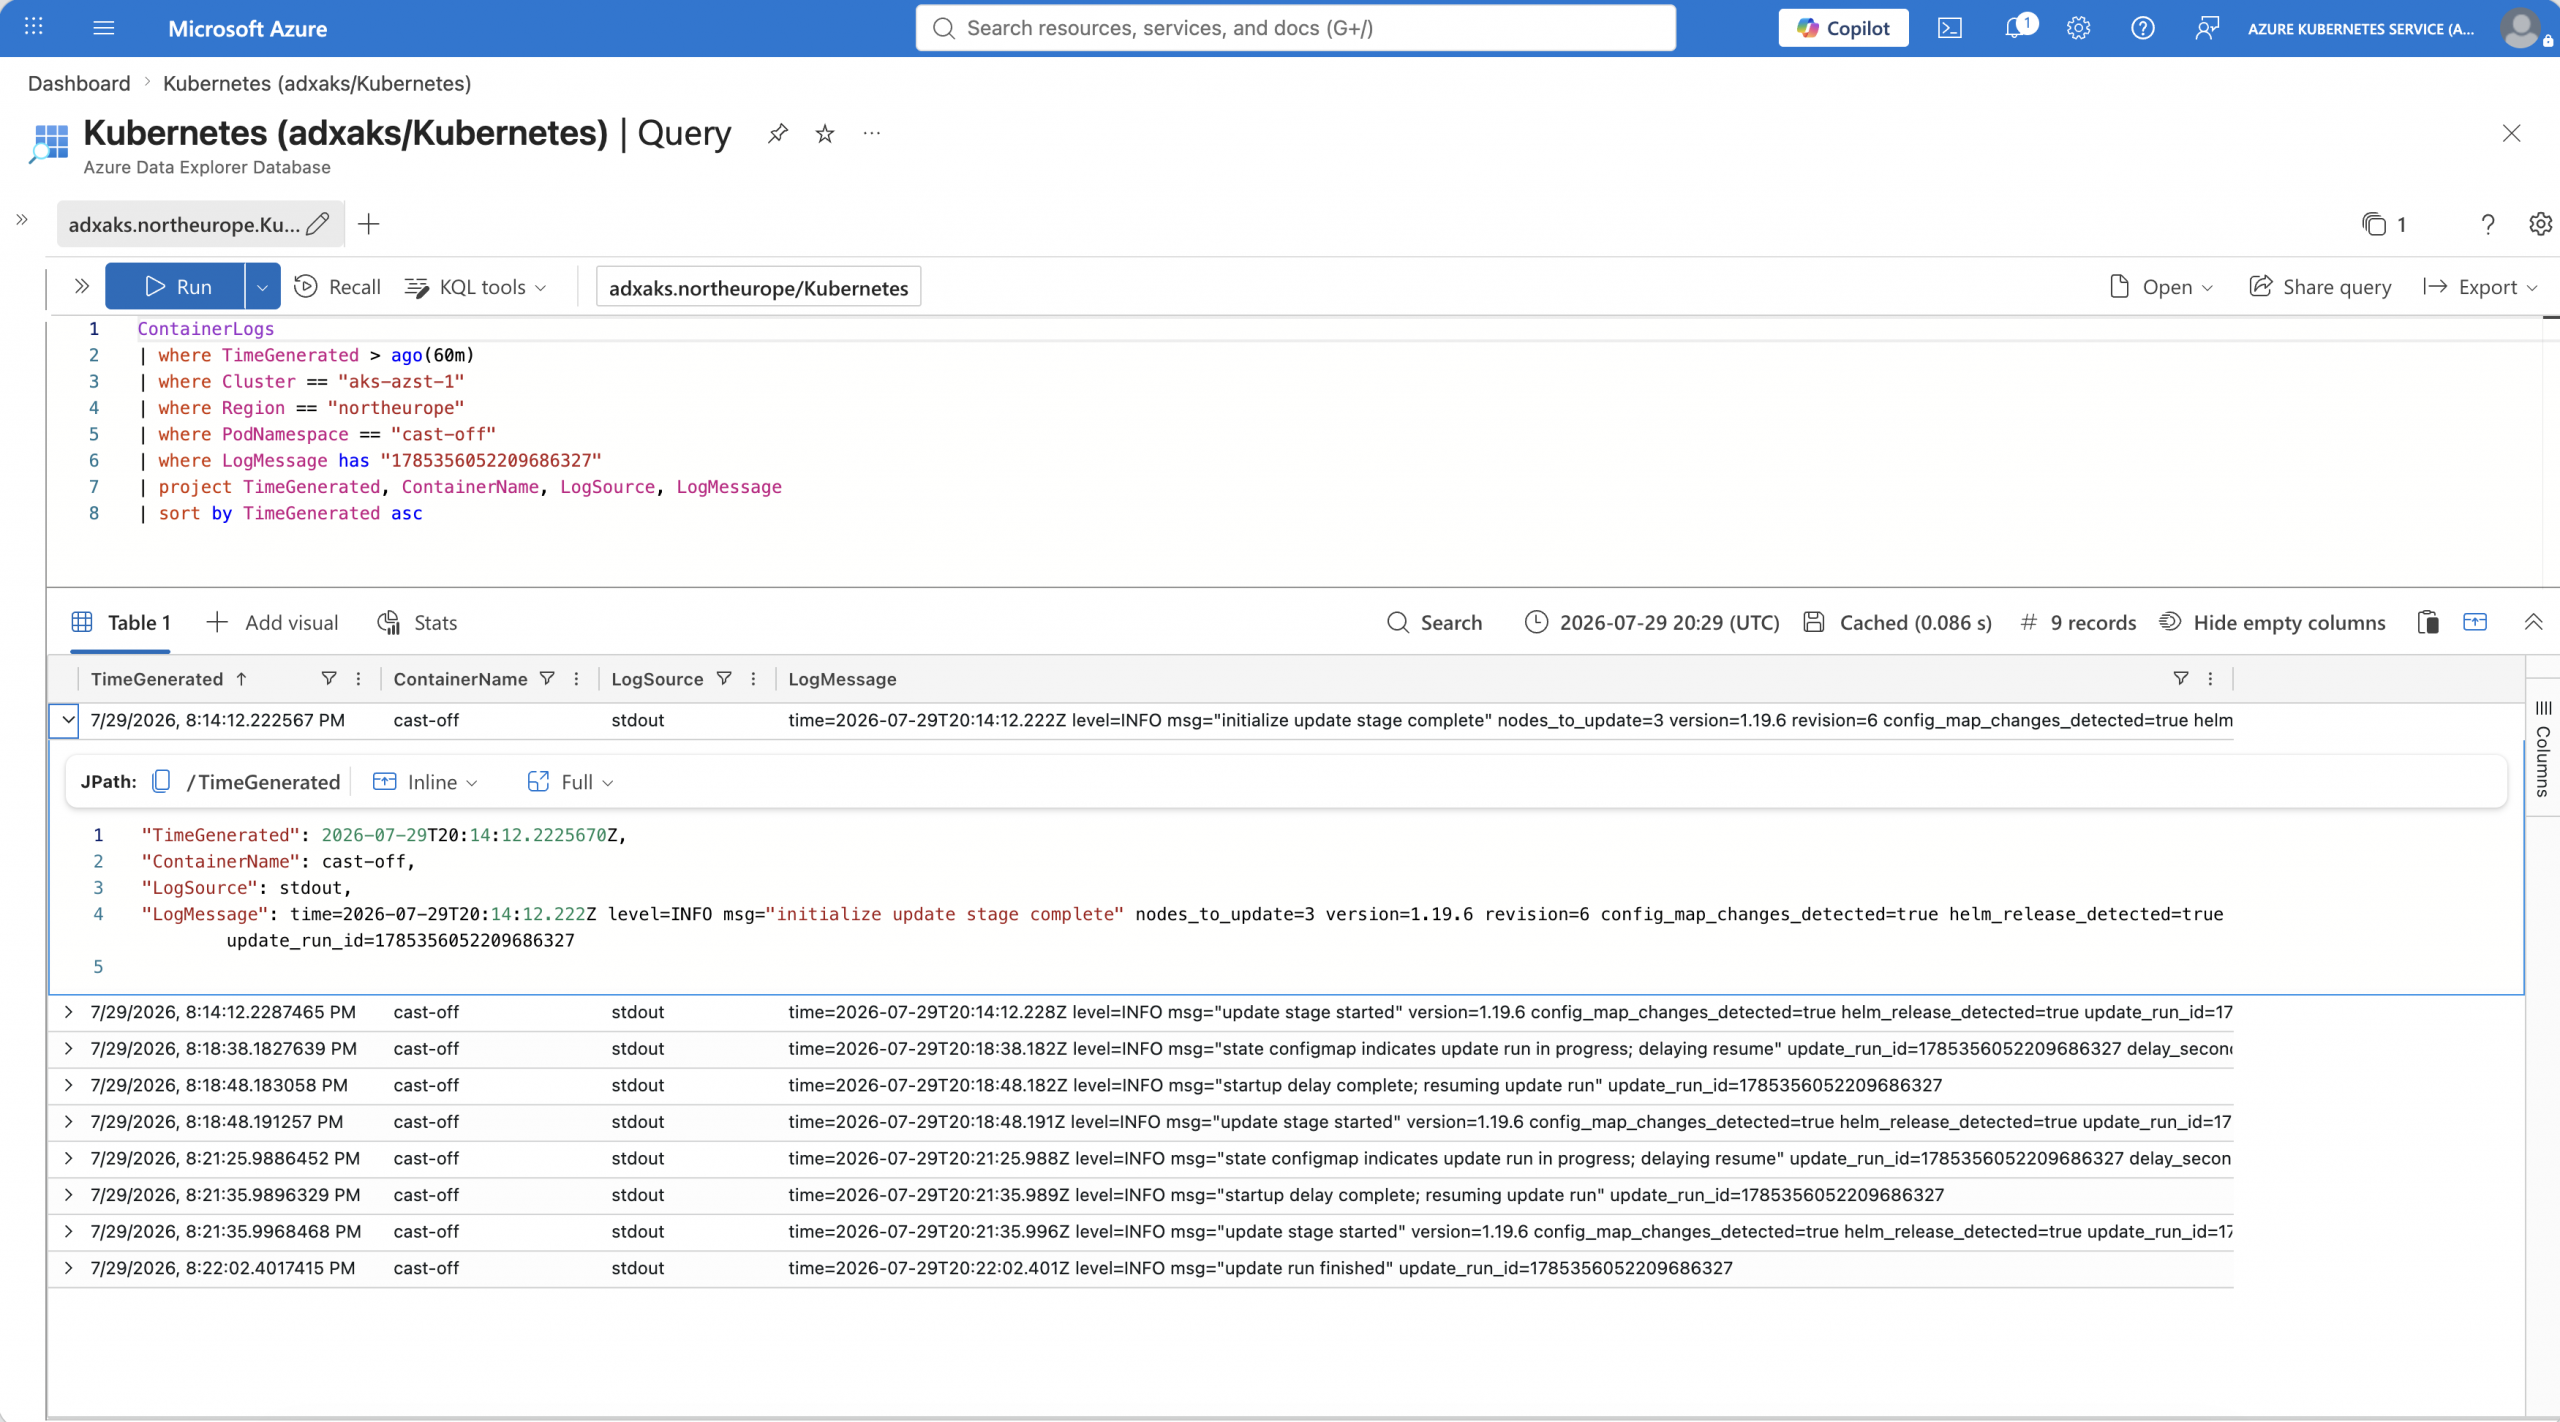Open the more options ellipsis by title
This screenshot has height=1422, width=2560.
click(x=872, y=133)
